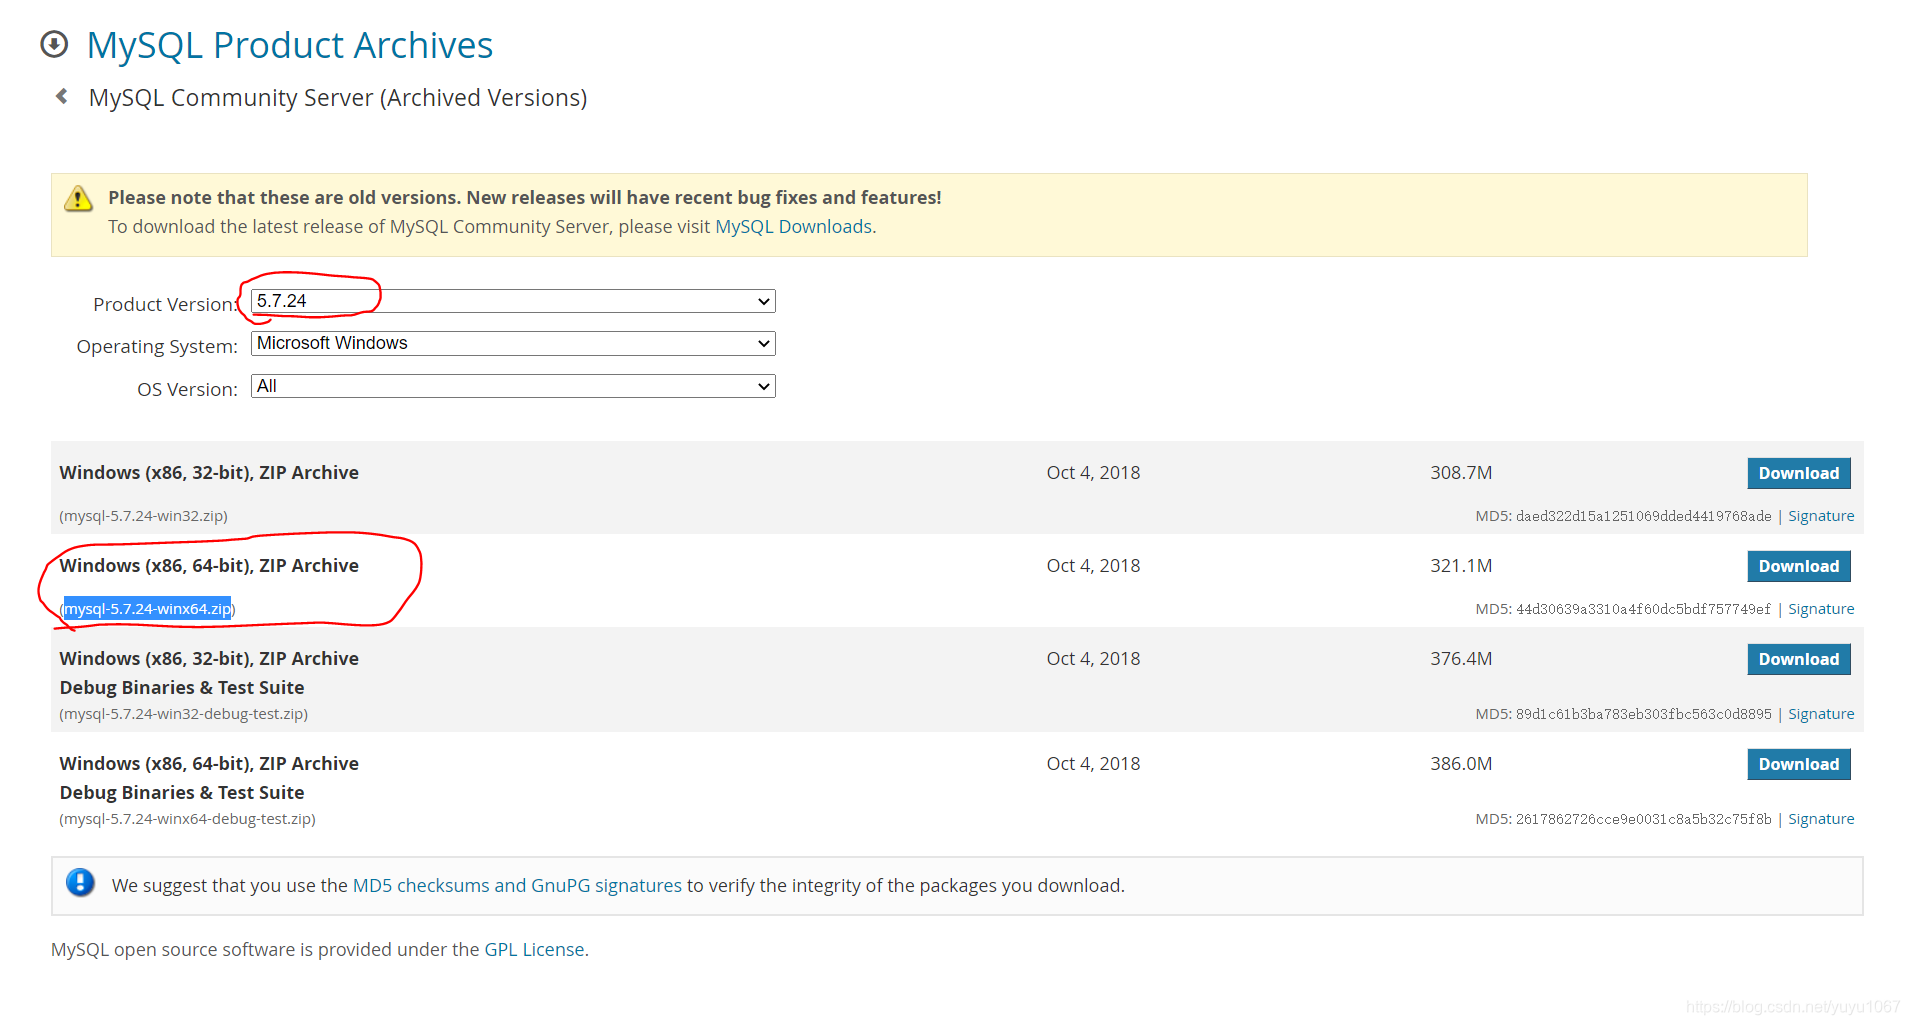The width and height of the screenshot is (1910, 1025).
Task: Click the highlighted mysql-5.7.24-winx64.zip filename
Action: 148,609
